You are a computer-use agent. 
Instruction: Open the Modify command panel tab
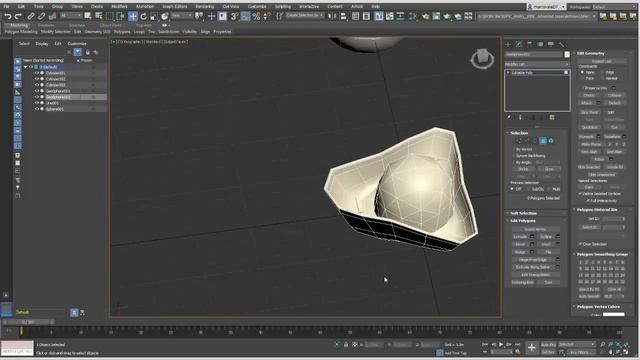(x=518, y=44)
